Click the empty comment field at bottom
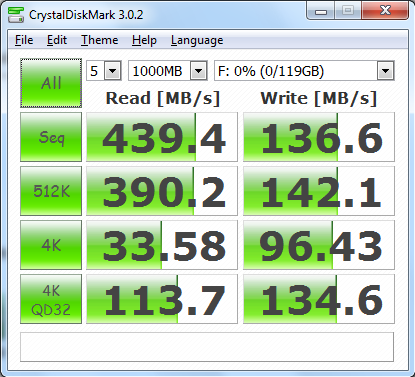 coord(207,347)
